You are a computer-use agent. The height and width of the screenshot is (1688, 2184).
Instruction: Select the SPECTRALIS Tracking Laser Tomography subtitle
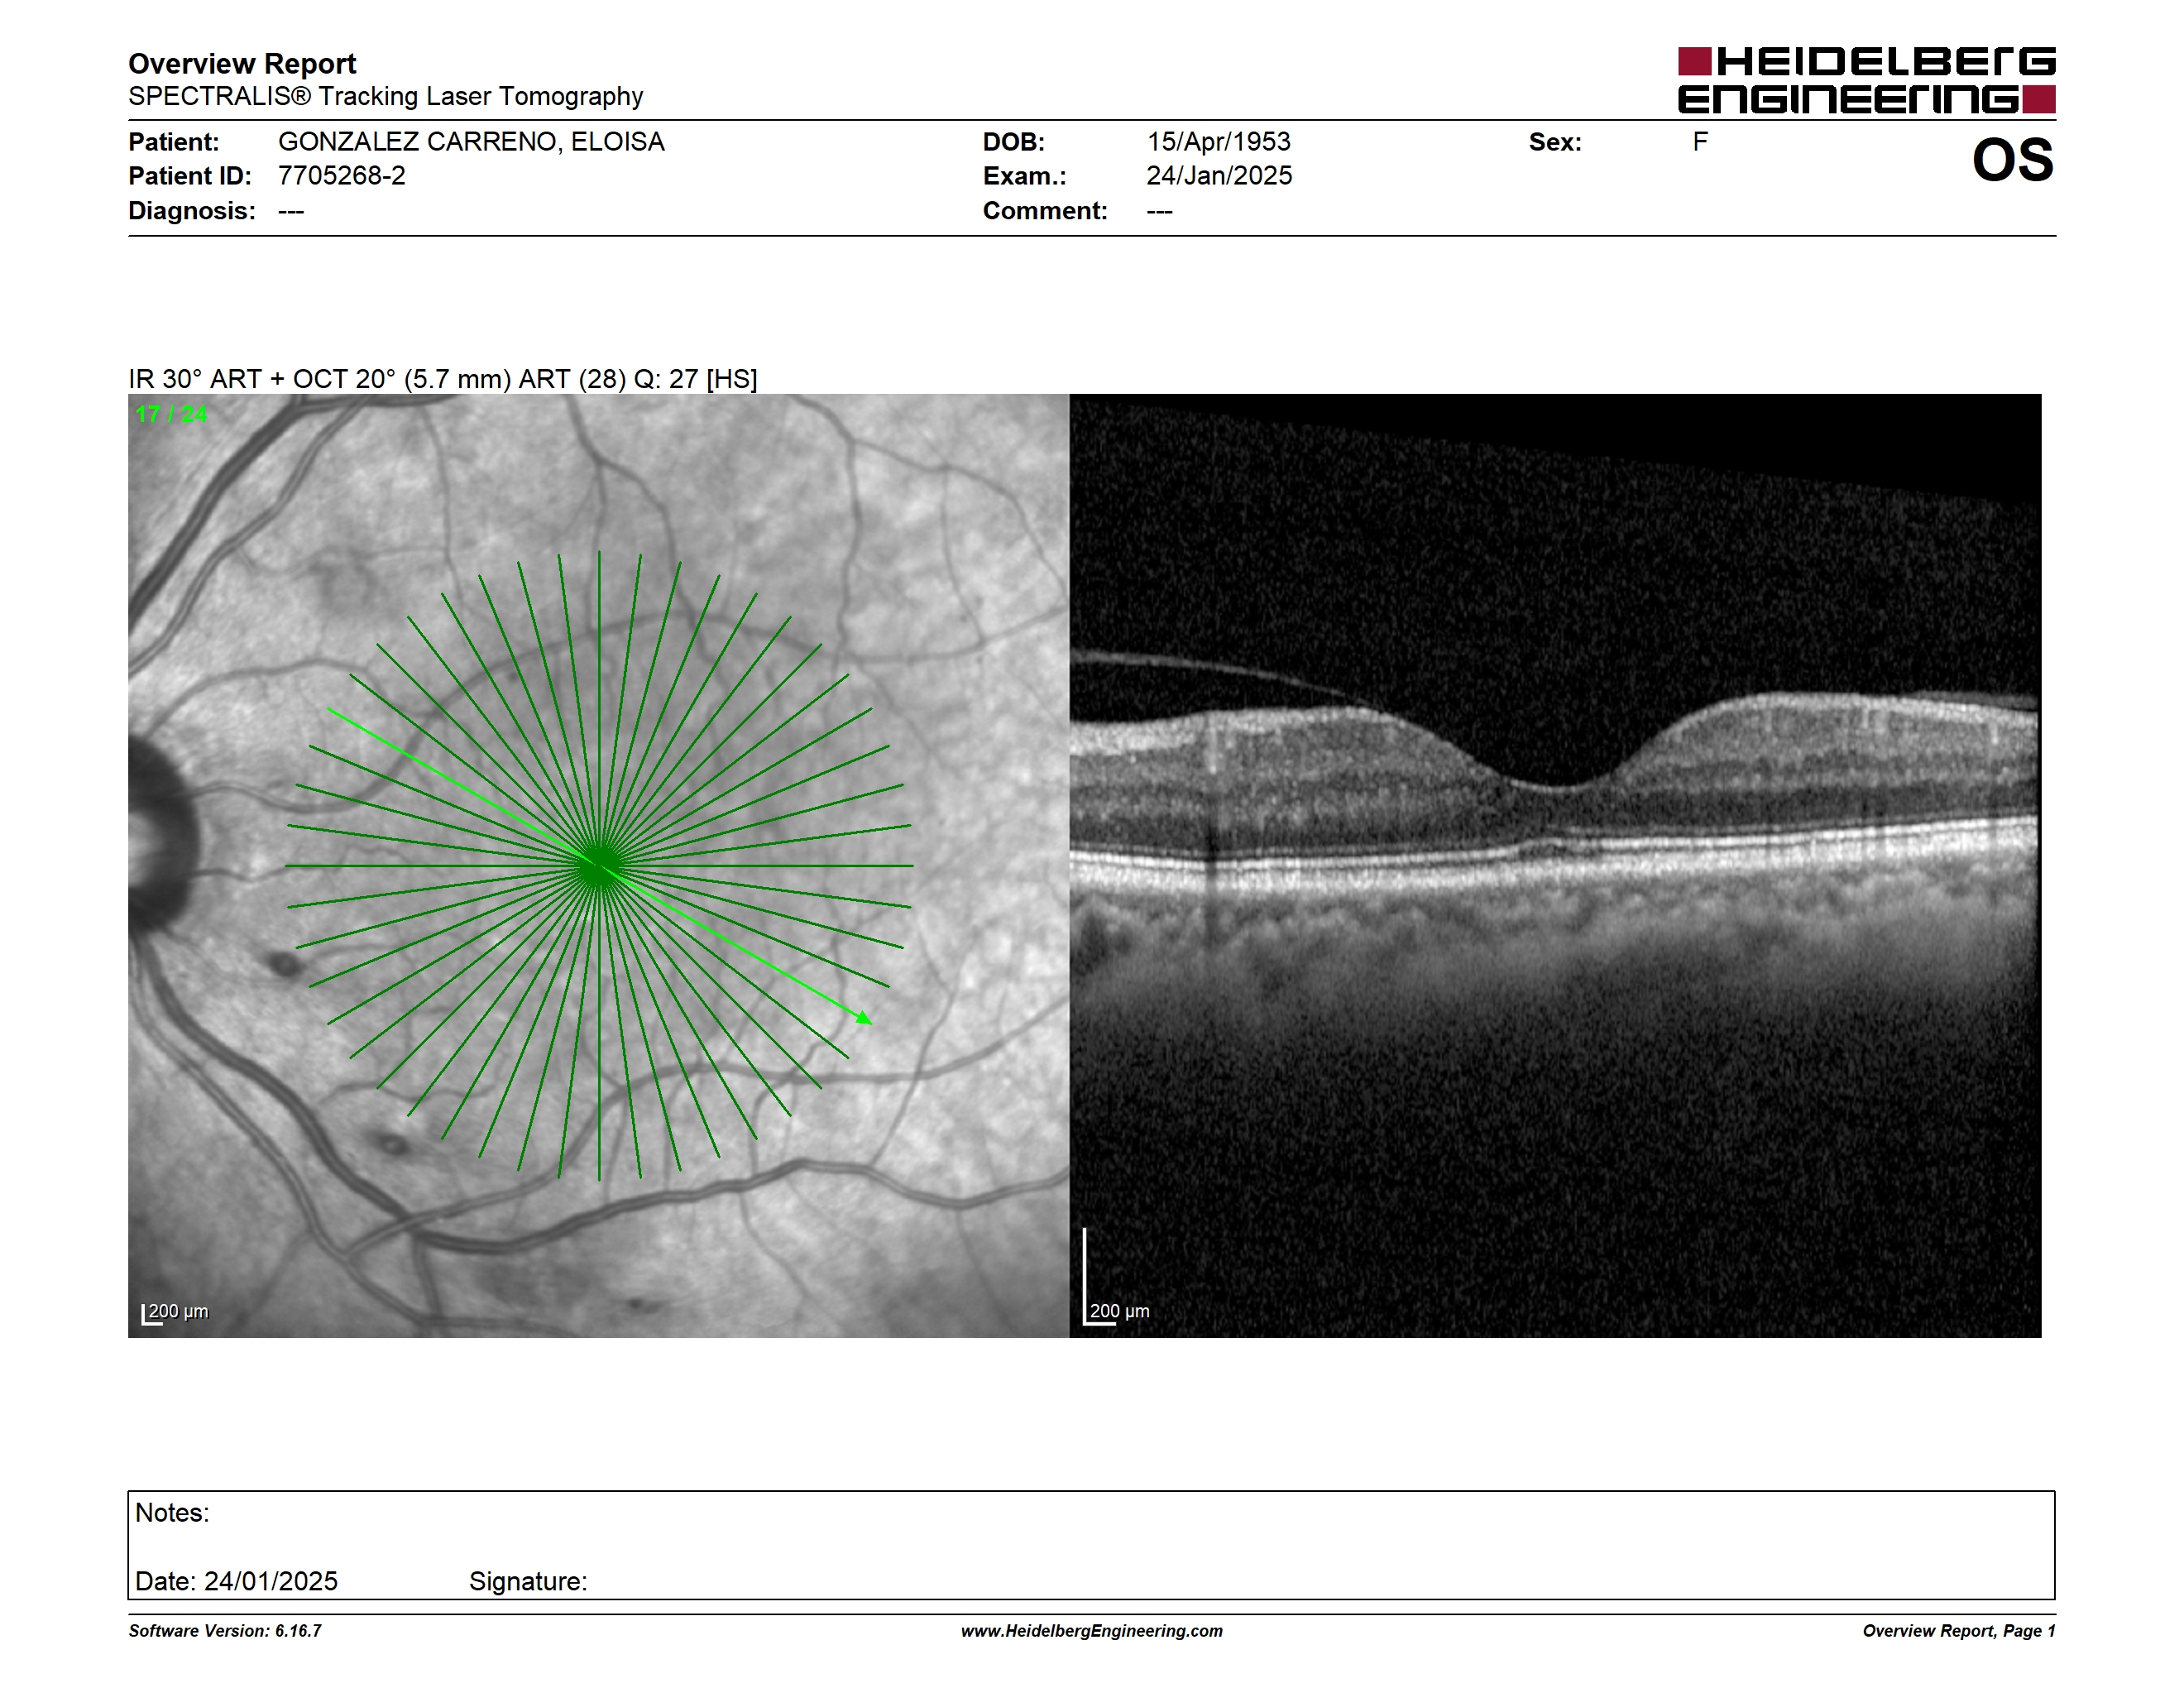tap(385, 96)
